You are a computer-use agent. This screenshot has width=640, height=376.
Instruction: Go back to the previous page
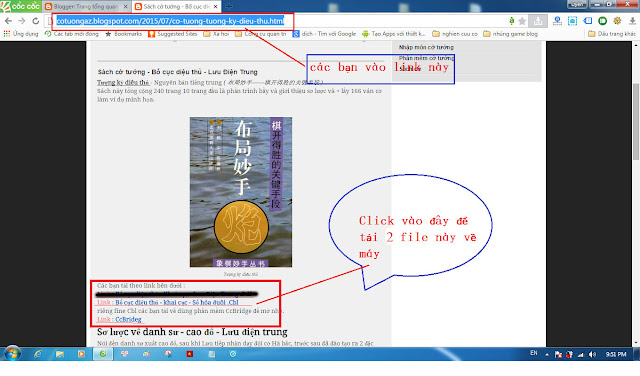click(x=8, y=21)
